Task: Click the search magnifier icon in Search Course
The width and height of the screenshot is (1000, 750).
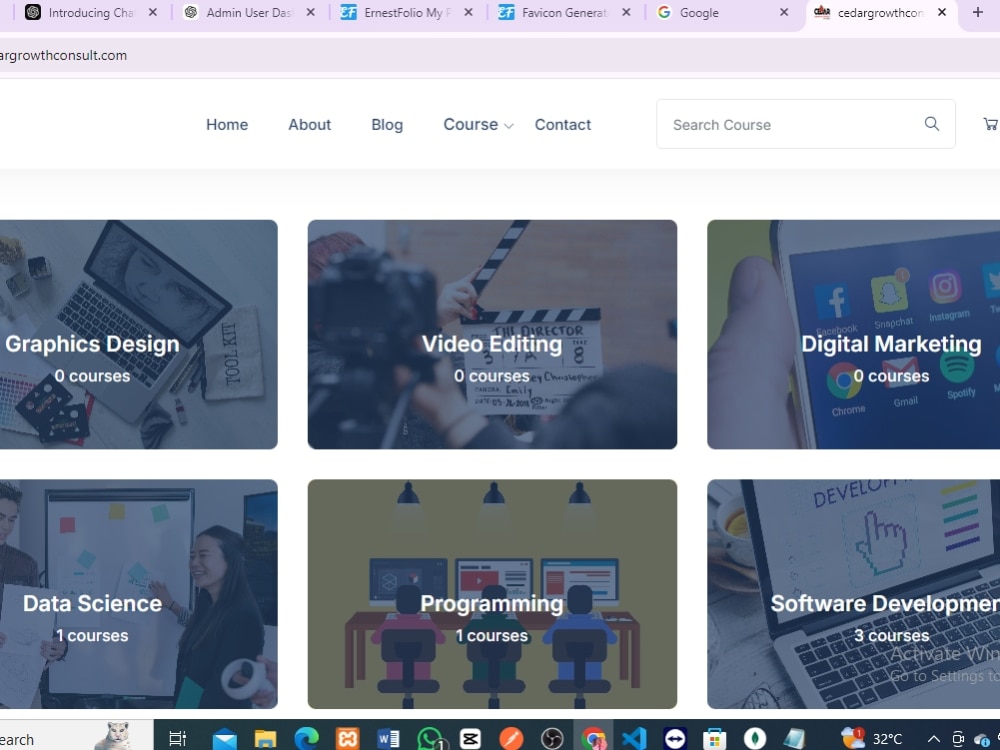Action: (932, 124)
